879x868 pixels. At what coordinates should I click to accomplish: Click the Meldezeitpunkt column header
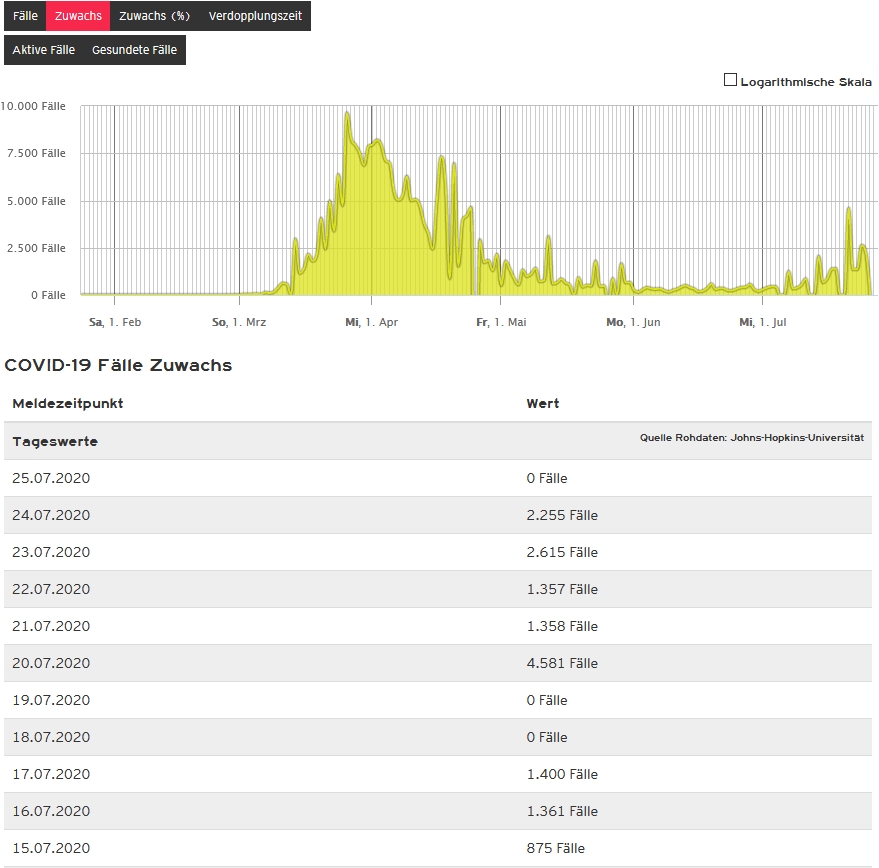click(x=68, y=403)
